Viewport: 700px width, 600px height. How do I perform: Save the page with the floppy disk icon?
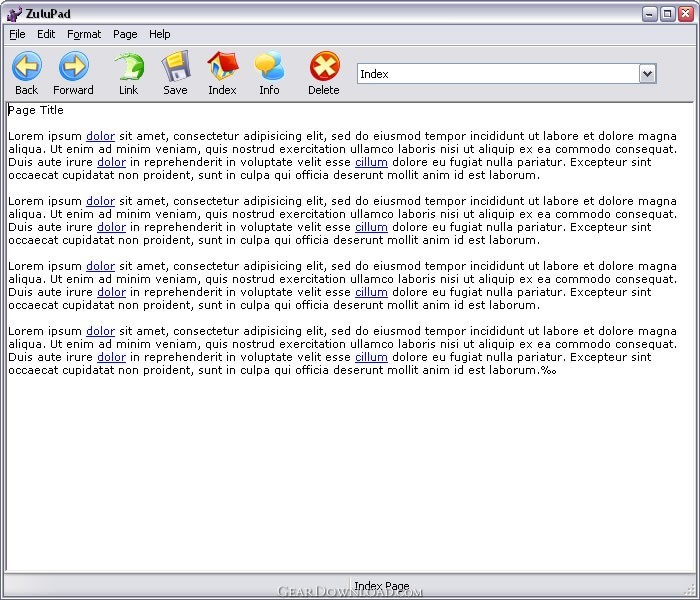(176, 66)
